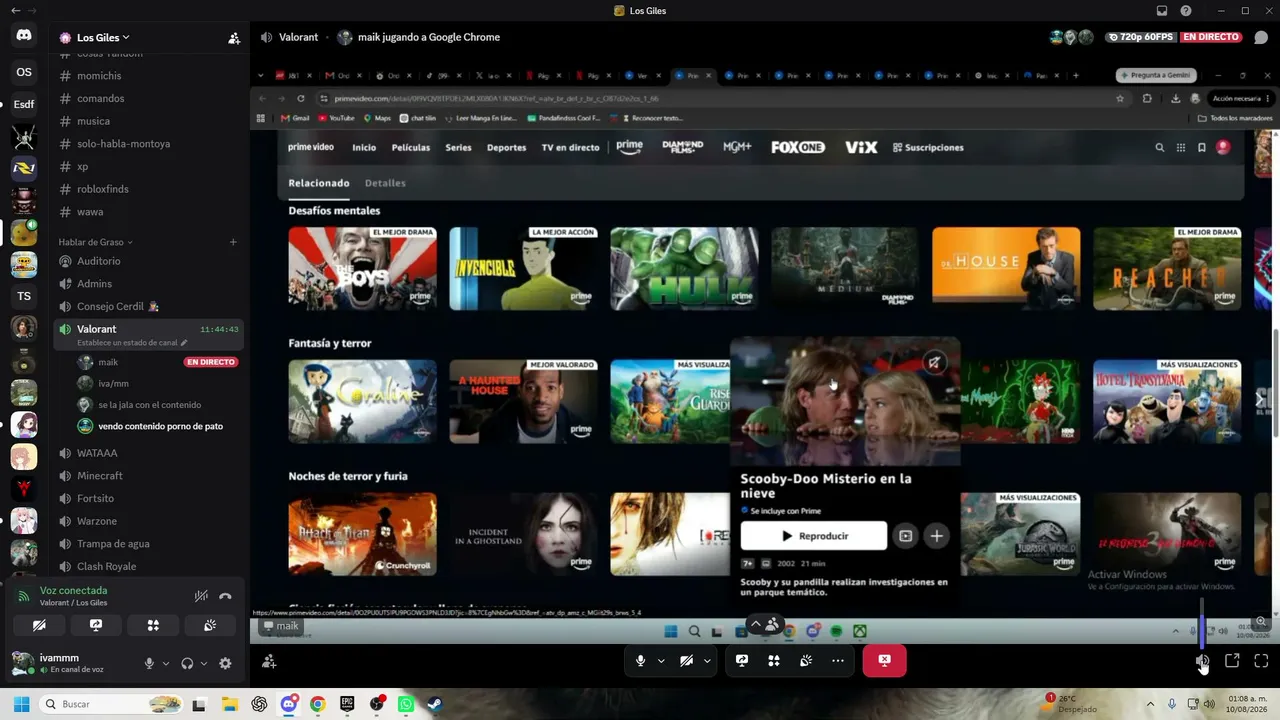Screen dimensions: 1280x720
Task: Open the Discord inbox icon in title bar
Action: click(1162, 11)
